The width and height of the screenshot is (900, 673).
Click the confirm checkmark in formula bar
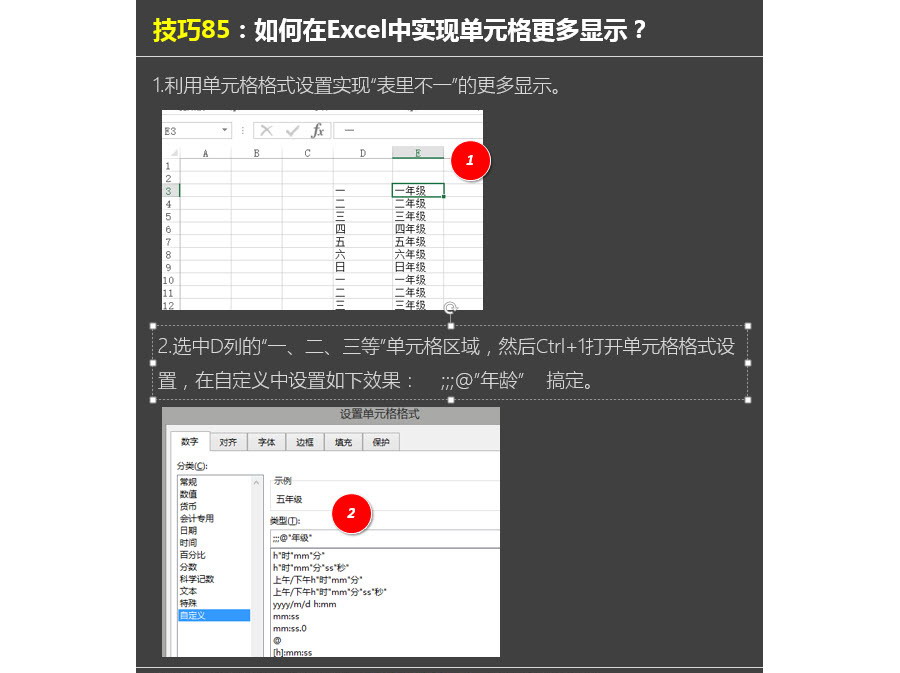(x=292, y=131)
